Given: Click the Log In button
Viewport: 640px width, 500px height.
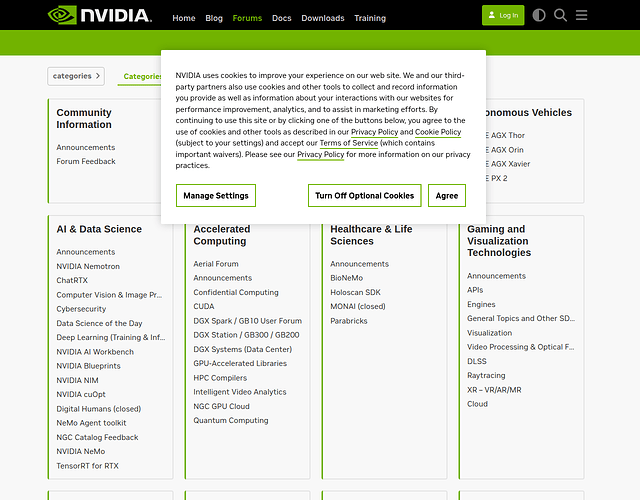Looking at the screenshot, I should click(503, 16).
